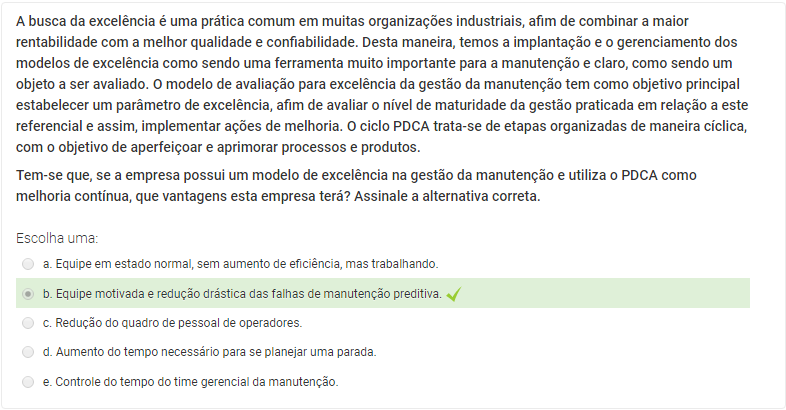Click the green correct-answer checkmark icon

tap(454, 294)
